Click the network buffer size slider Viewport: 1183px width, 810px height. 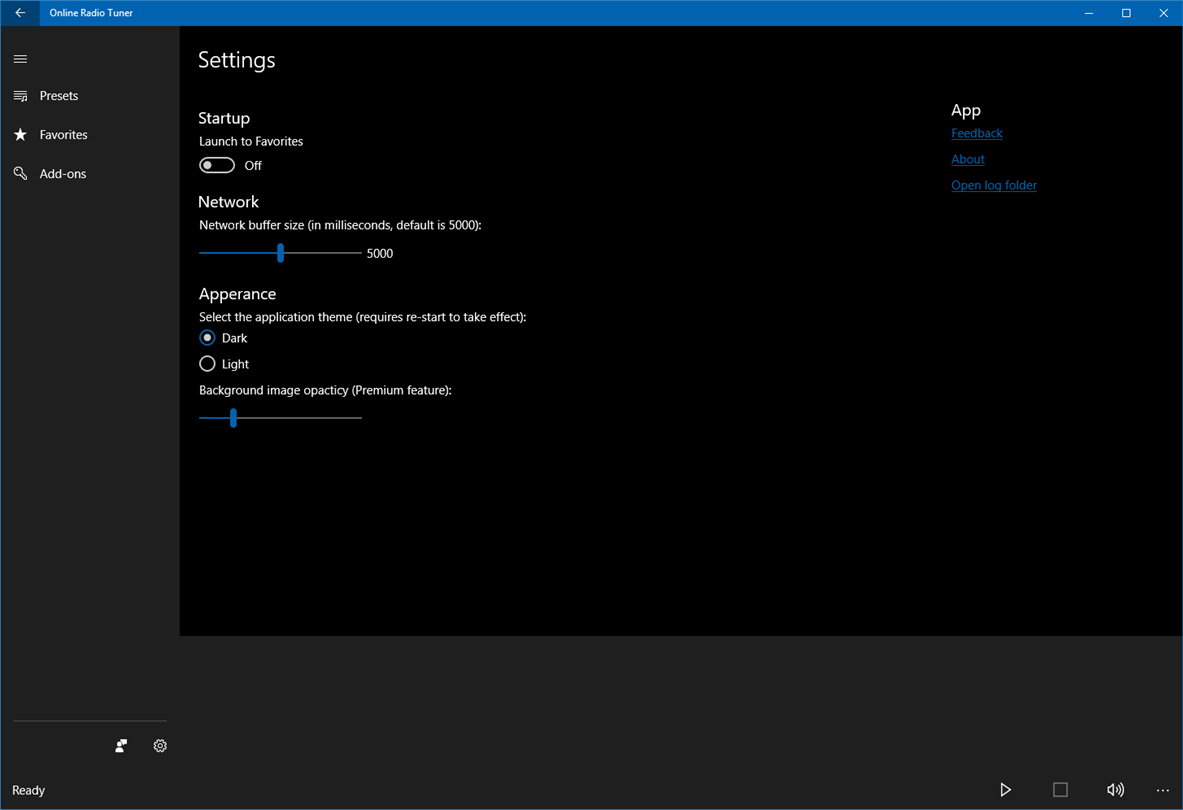click(x=280, y=253)
